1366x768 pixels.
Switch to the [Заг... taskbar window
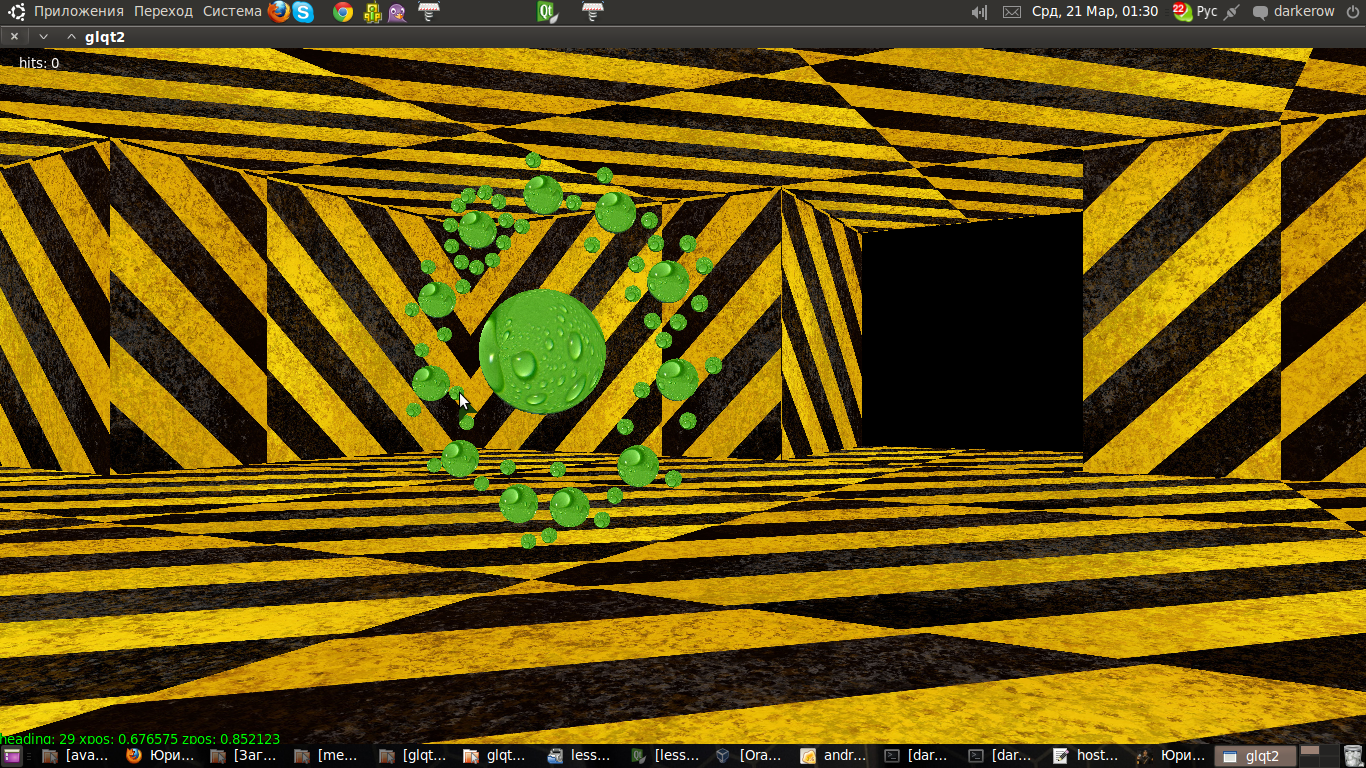coord(246,756)
